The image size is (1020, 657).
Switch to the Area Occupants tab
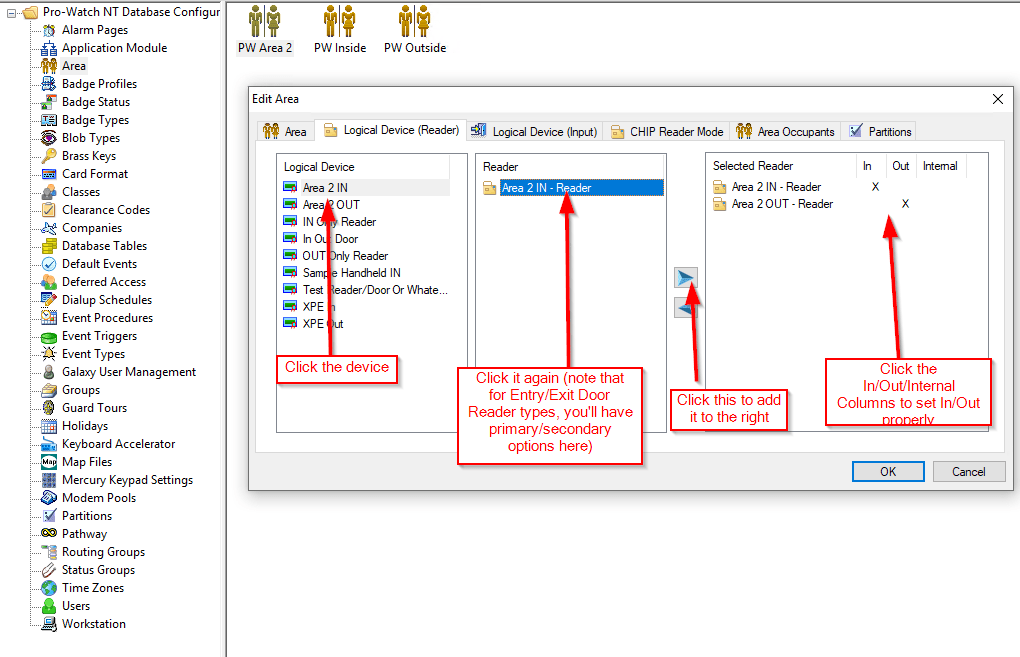click(785, 131)
